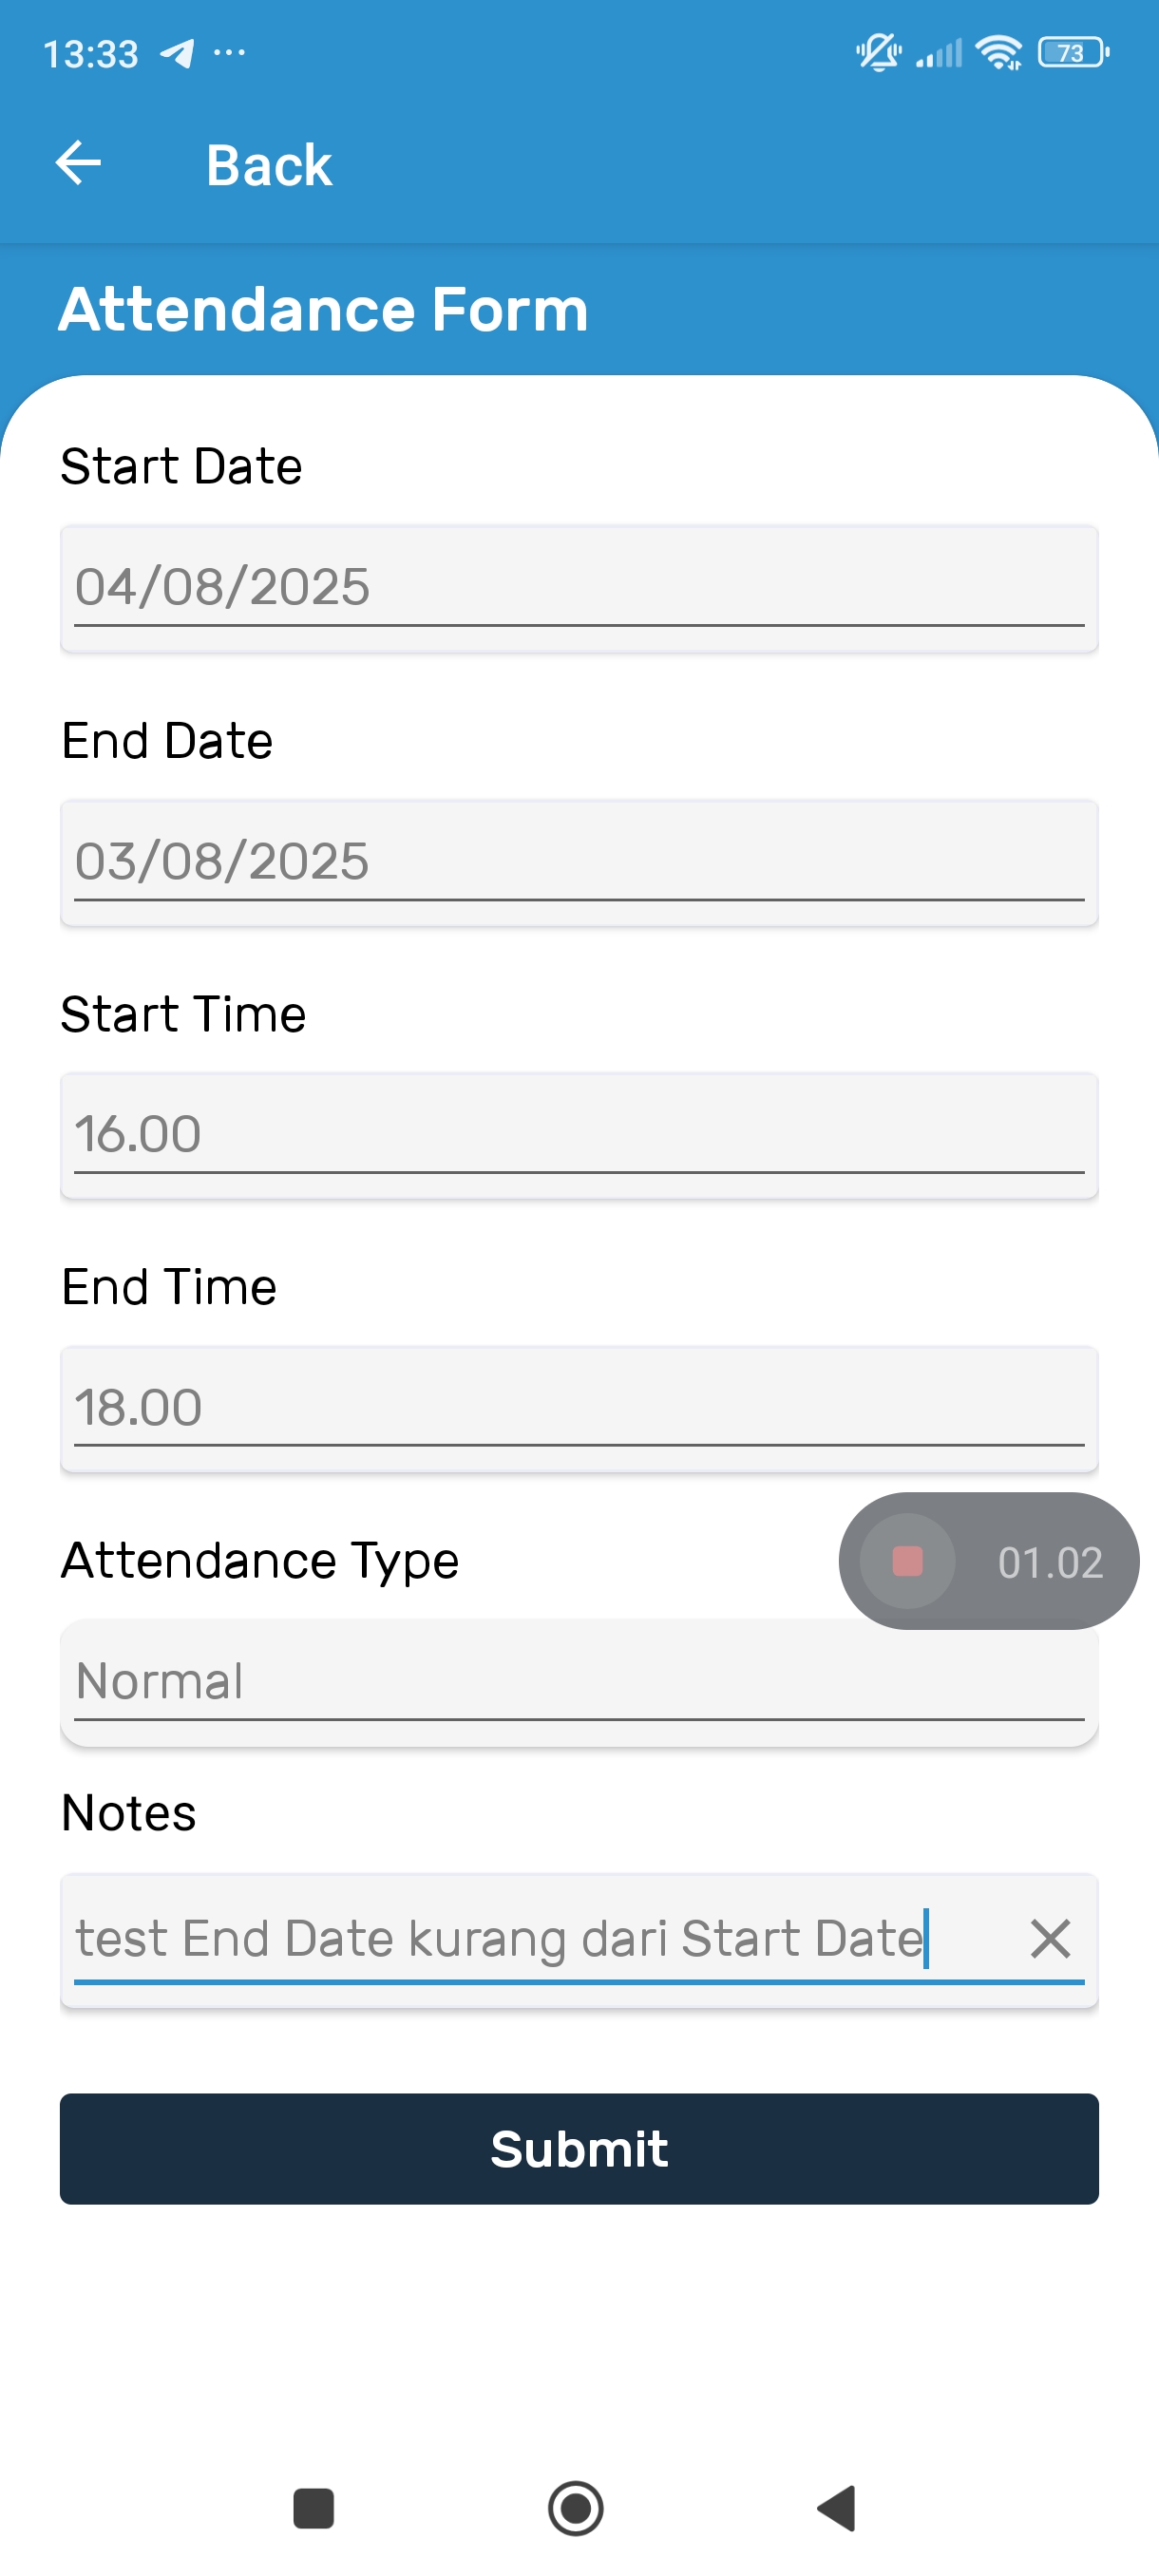Open the Start Date picker field
Image resolution: width=1159 pixels, height=2576 pixels.
tap(579, 588)
